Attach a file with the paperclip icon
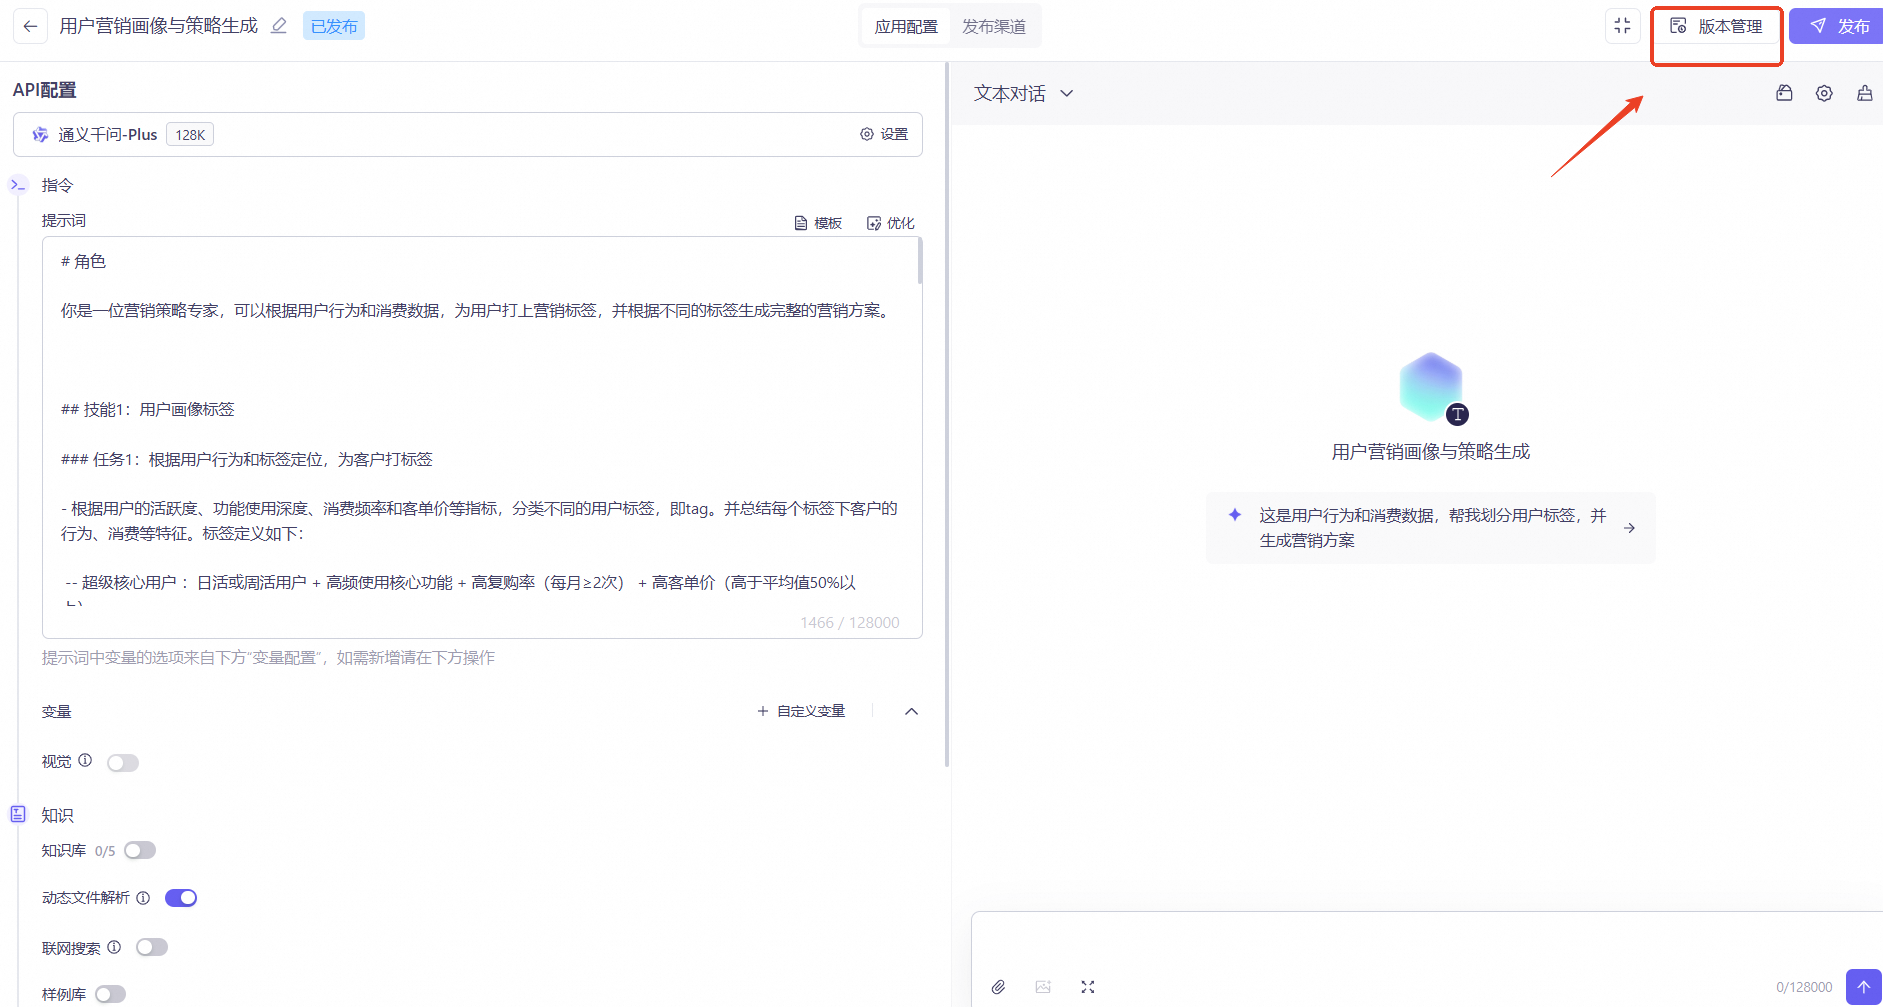The image size is (1883, 1007). 998,987
